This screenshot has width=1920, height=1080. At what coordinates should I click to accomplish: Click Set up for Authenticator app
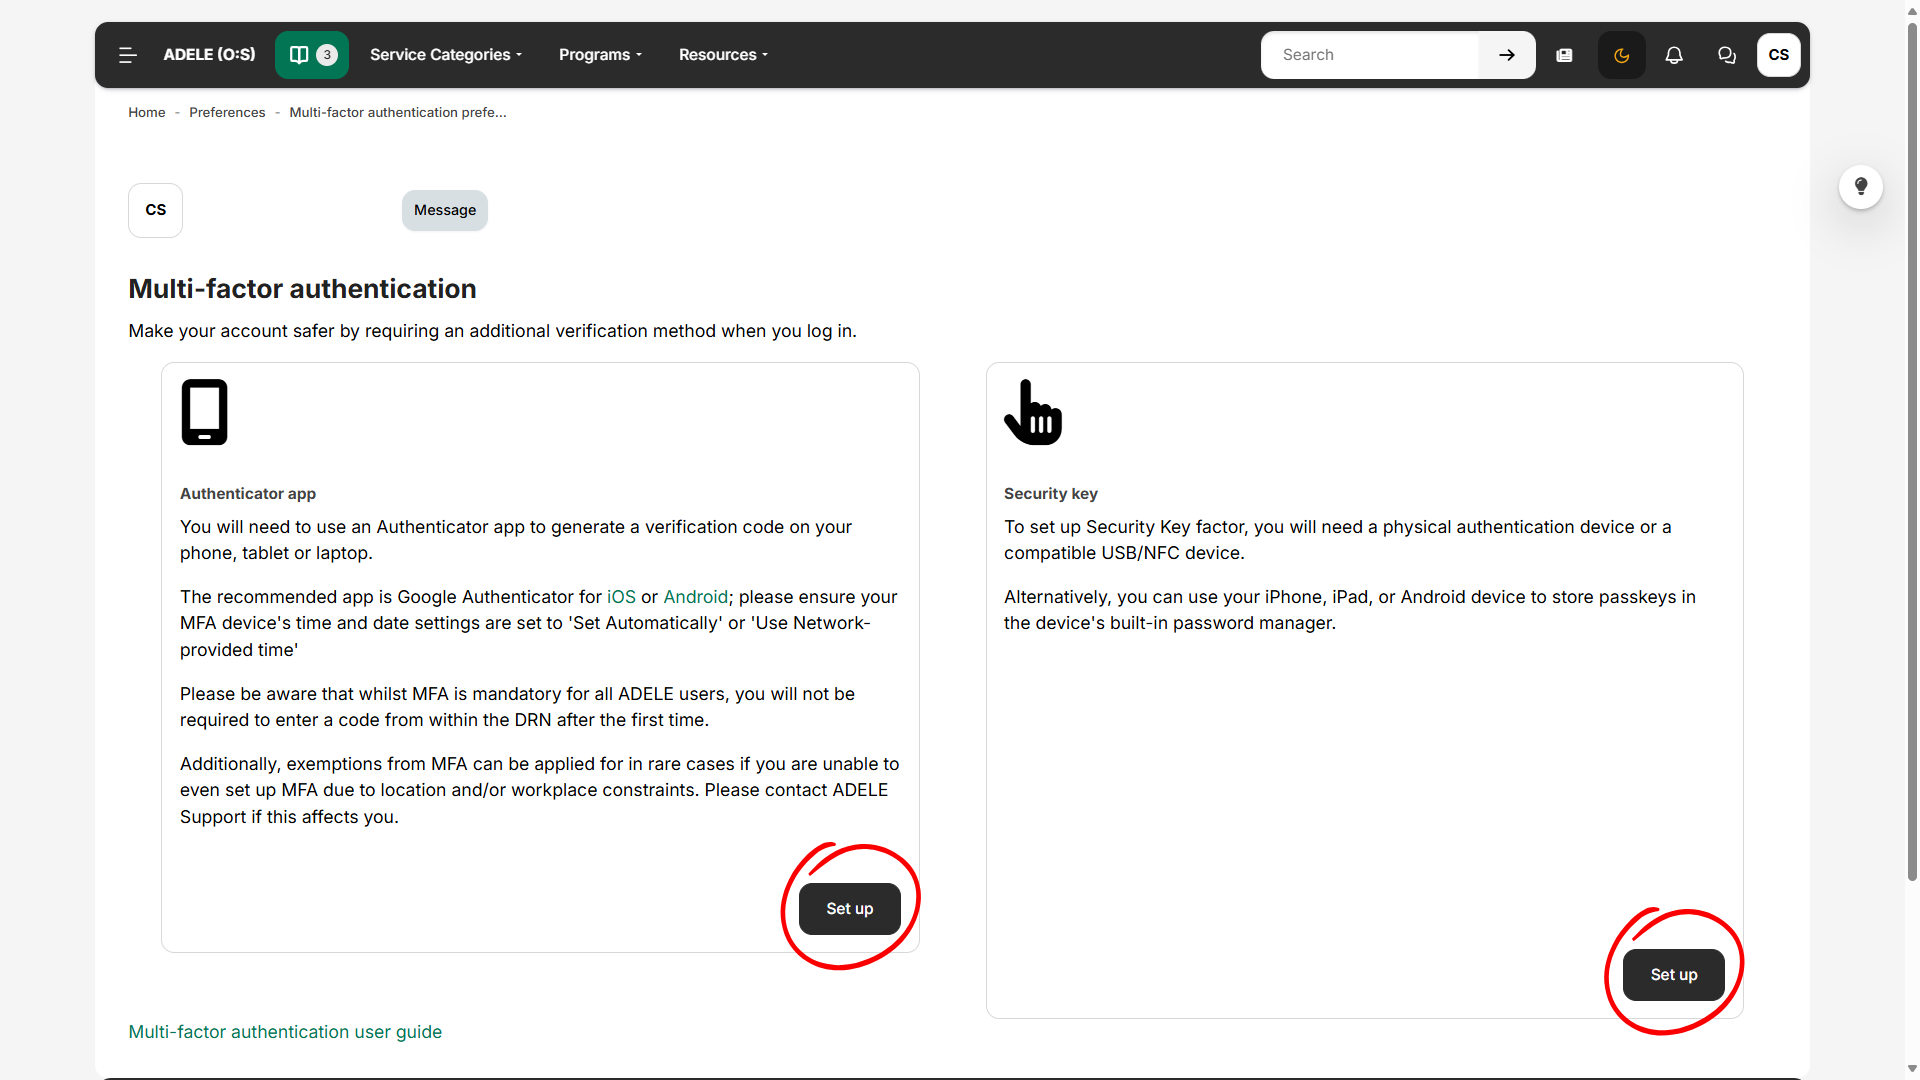[849, 908]
